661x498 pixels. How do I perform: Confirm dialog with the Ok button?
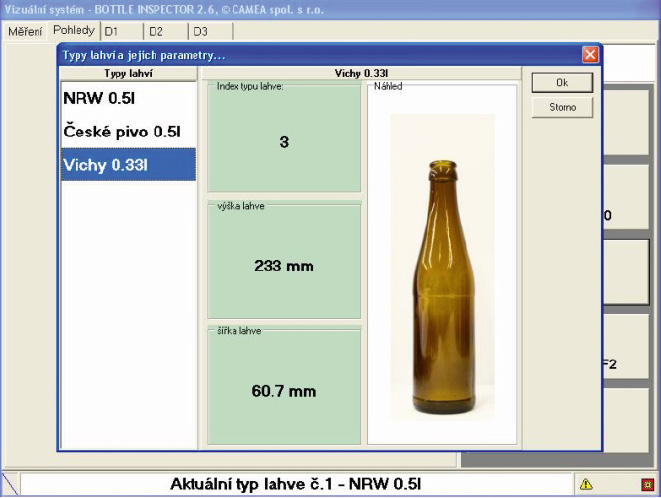point(562,83)
